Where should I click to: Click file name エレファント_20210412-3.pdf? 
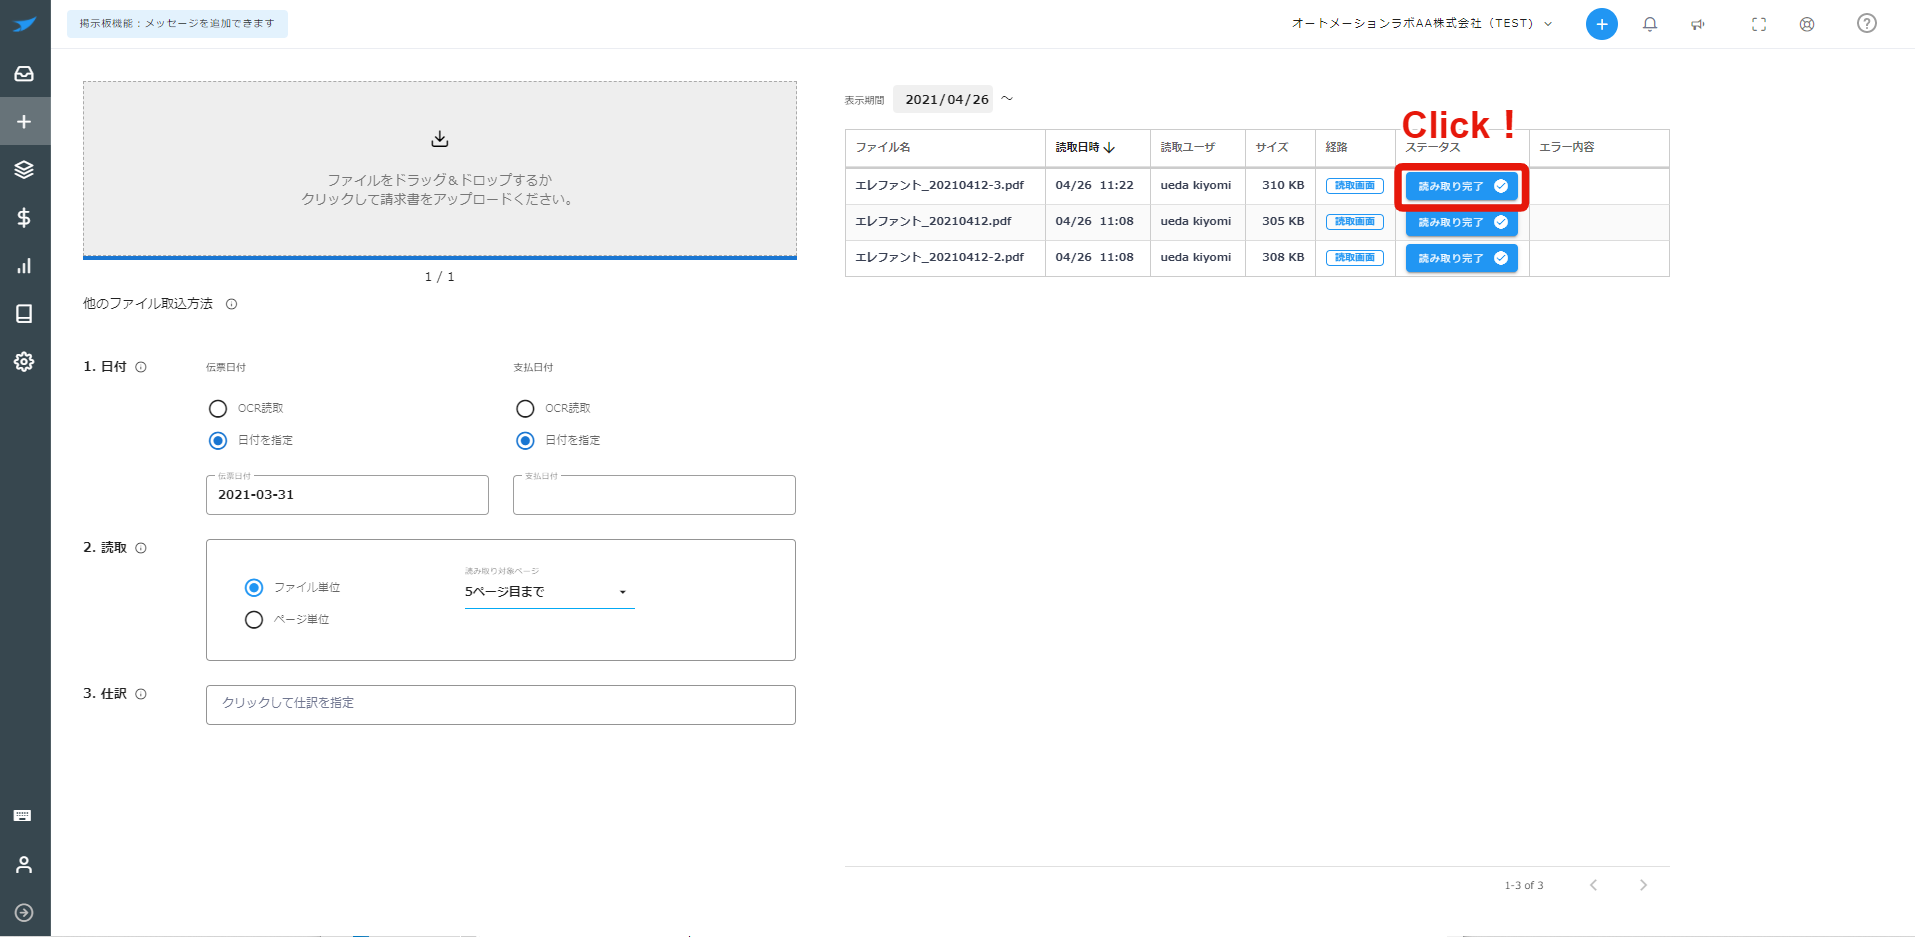pos(940,185)
